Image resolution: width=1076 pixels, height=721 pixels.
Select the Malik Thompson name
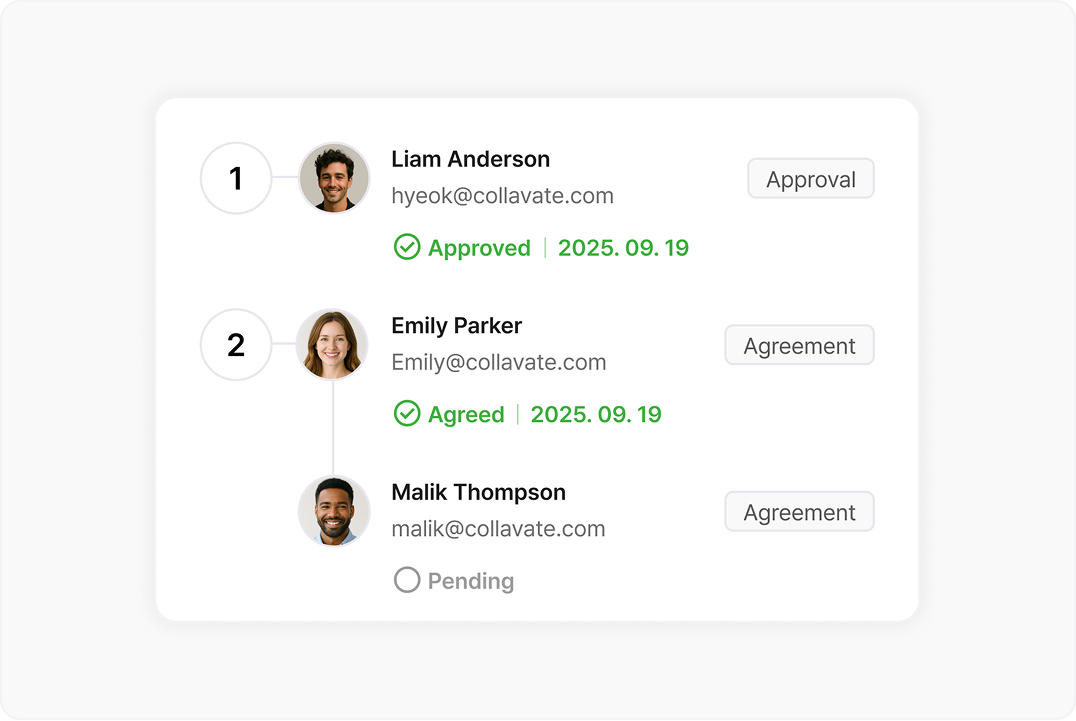tap(478, 492)
